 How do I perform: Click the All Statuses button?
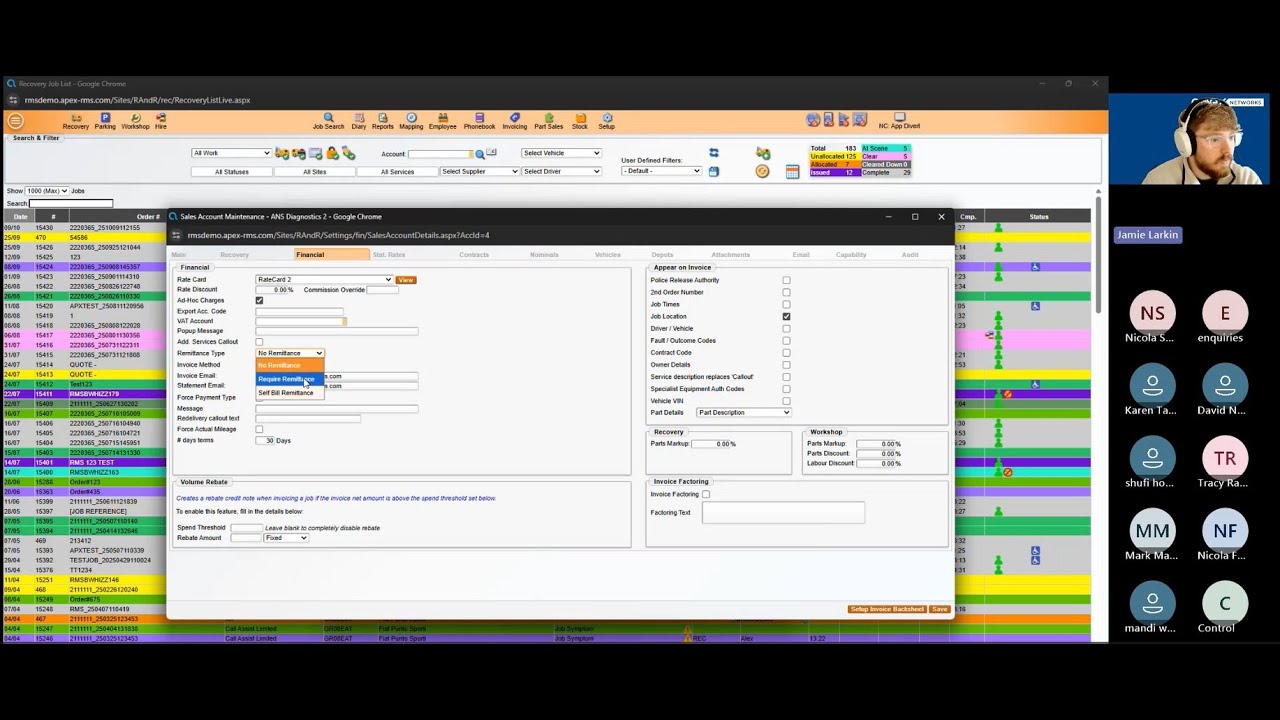point(231,172)
